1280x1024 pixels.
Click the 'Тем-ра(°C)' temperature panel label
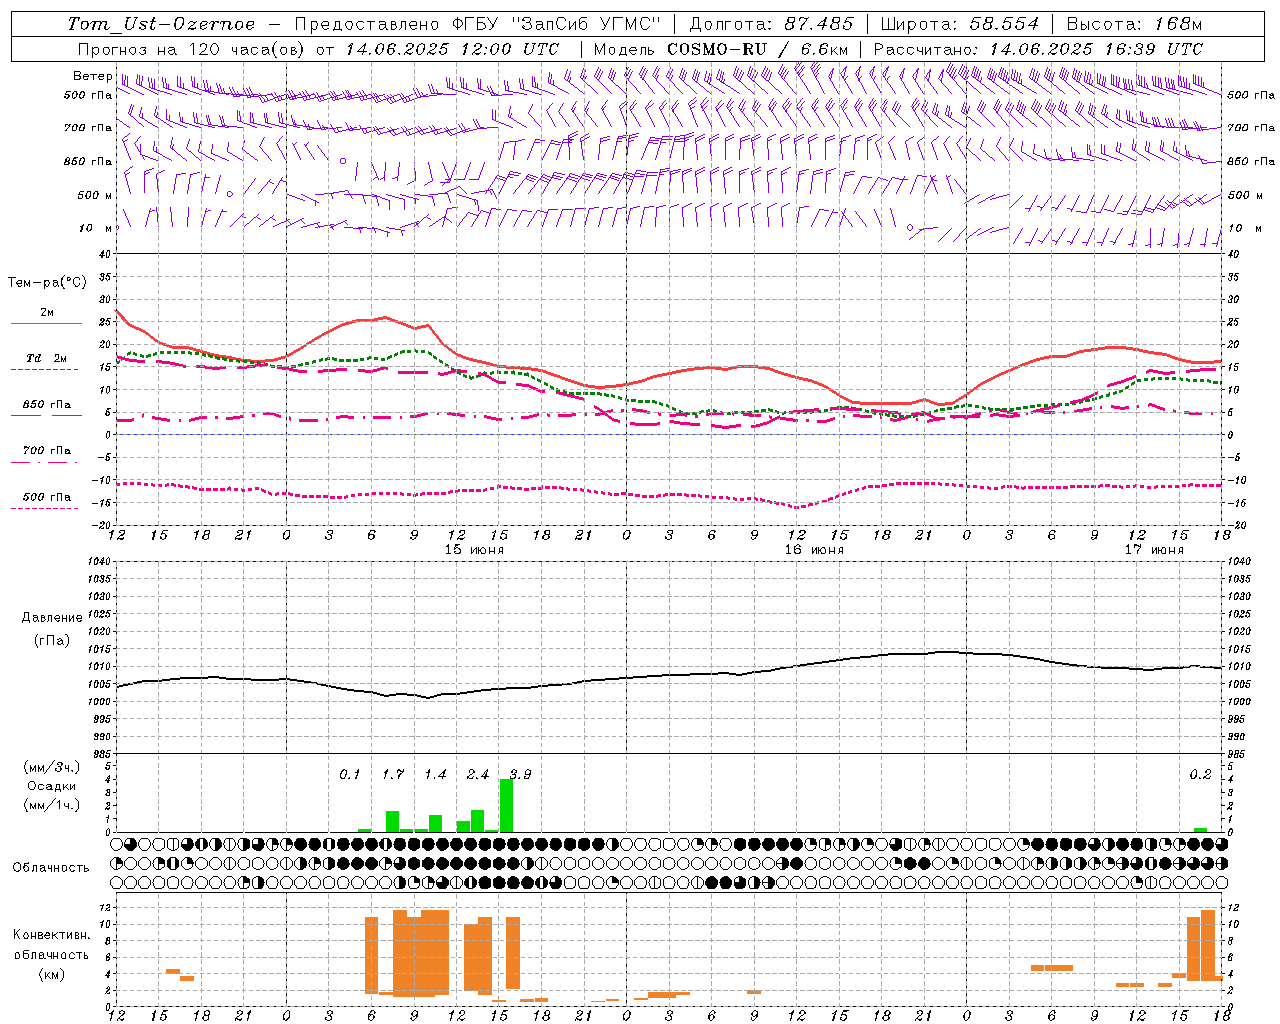[x=48, y=283]
